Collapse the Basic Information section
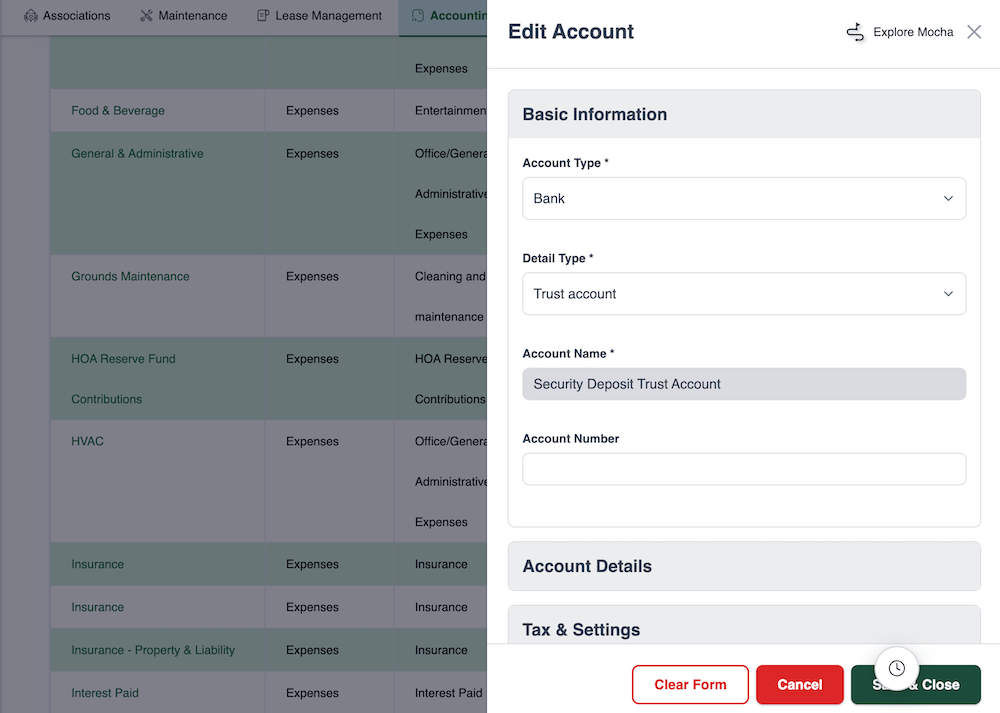The width and height of the screenshot is (1000, 713). [x=744, y=114]
